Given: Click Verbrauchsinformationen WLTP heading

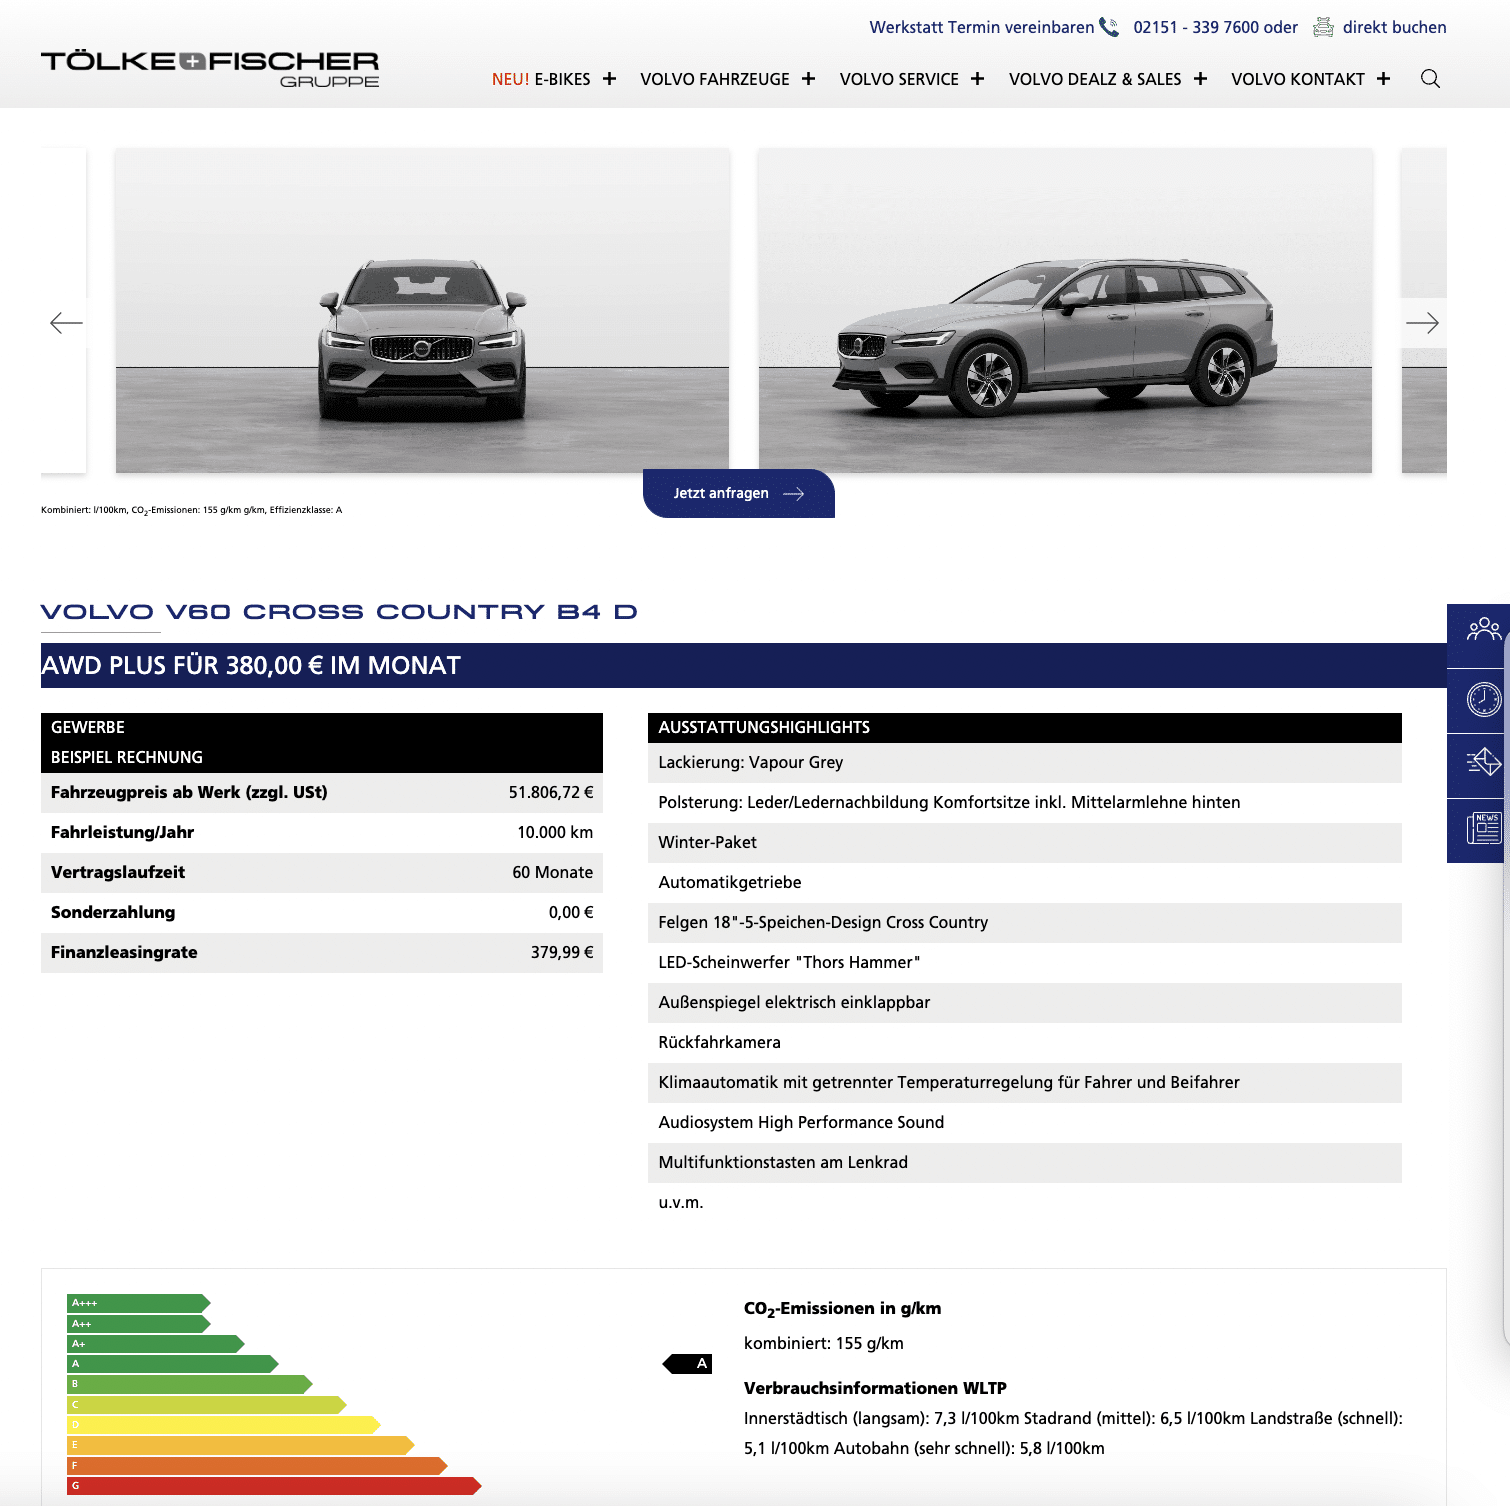Looking at the screenshot, I should click(875, 1388).
